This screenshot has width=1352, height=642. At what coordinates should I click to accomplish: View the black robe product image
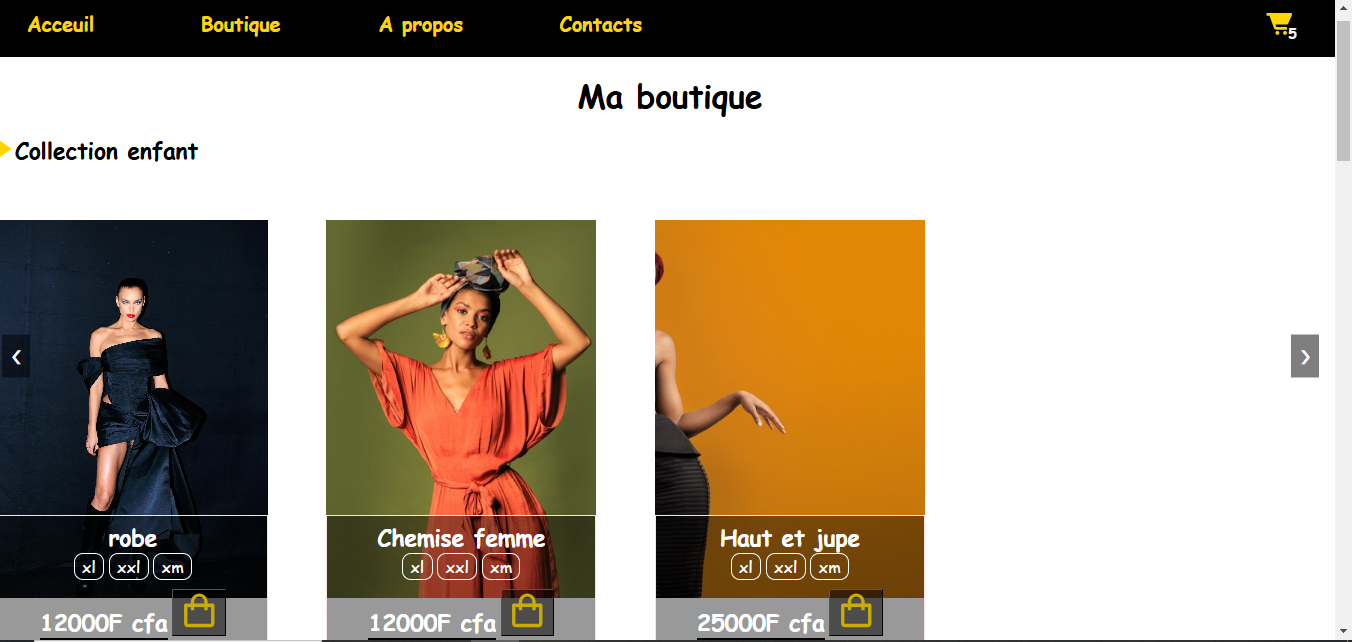(134, 368)
